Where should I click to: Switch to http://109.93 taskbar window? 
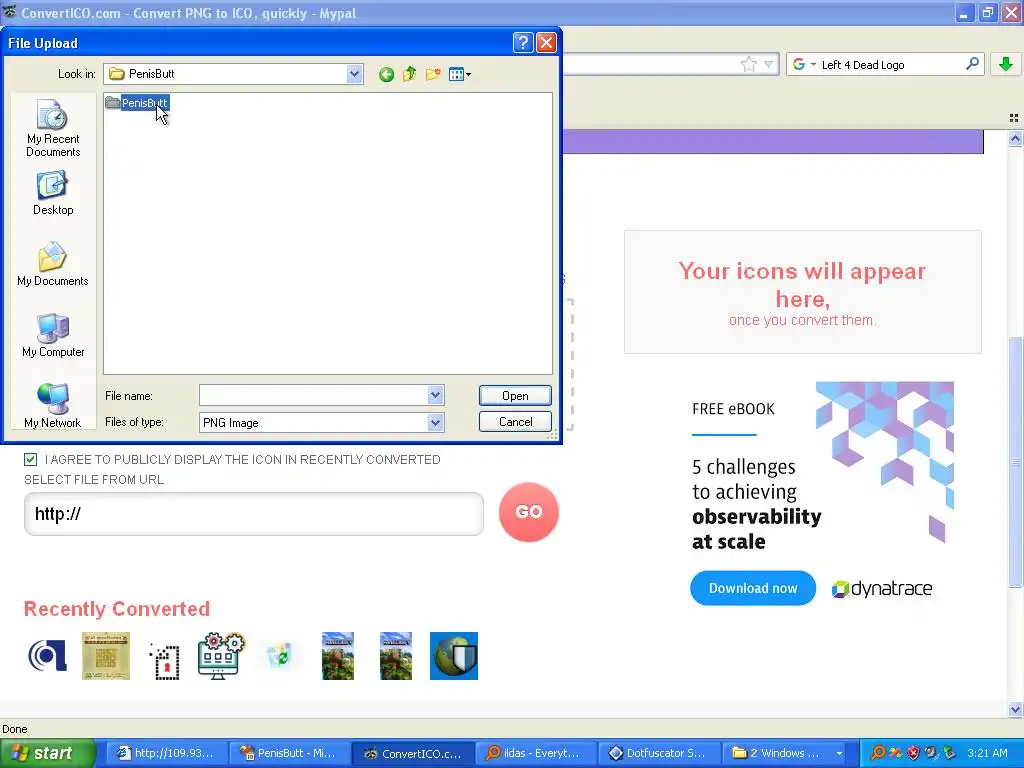point(167,753)
